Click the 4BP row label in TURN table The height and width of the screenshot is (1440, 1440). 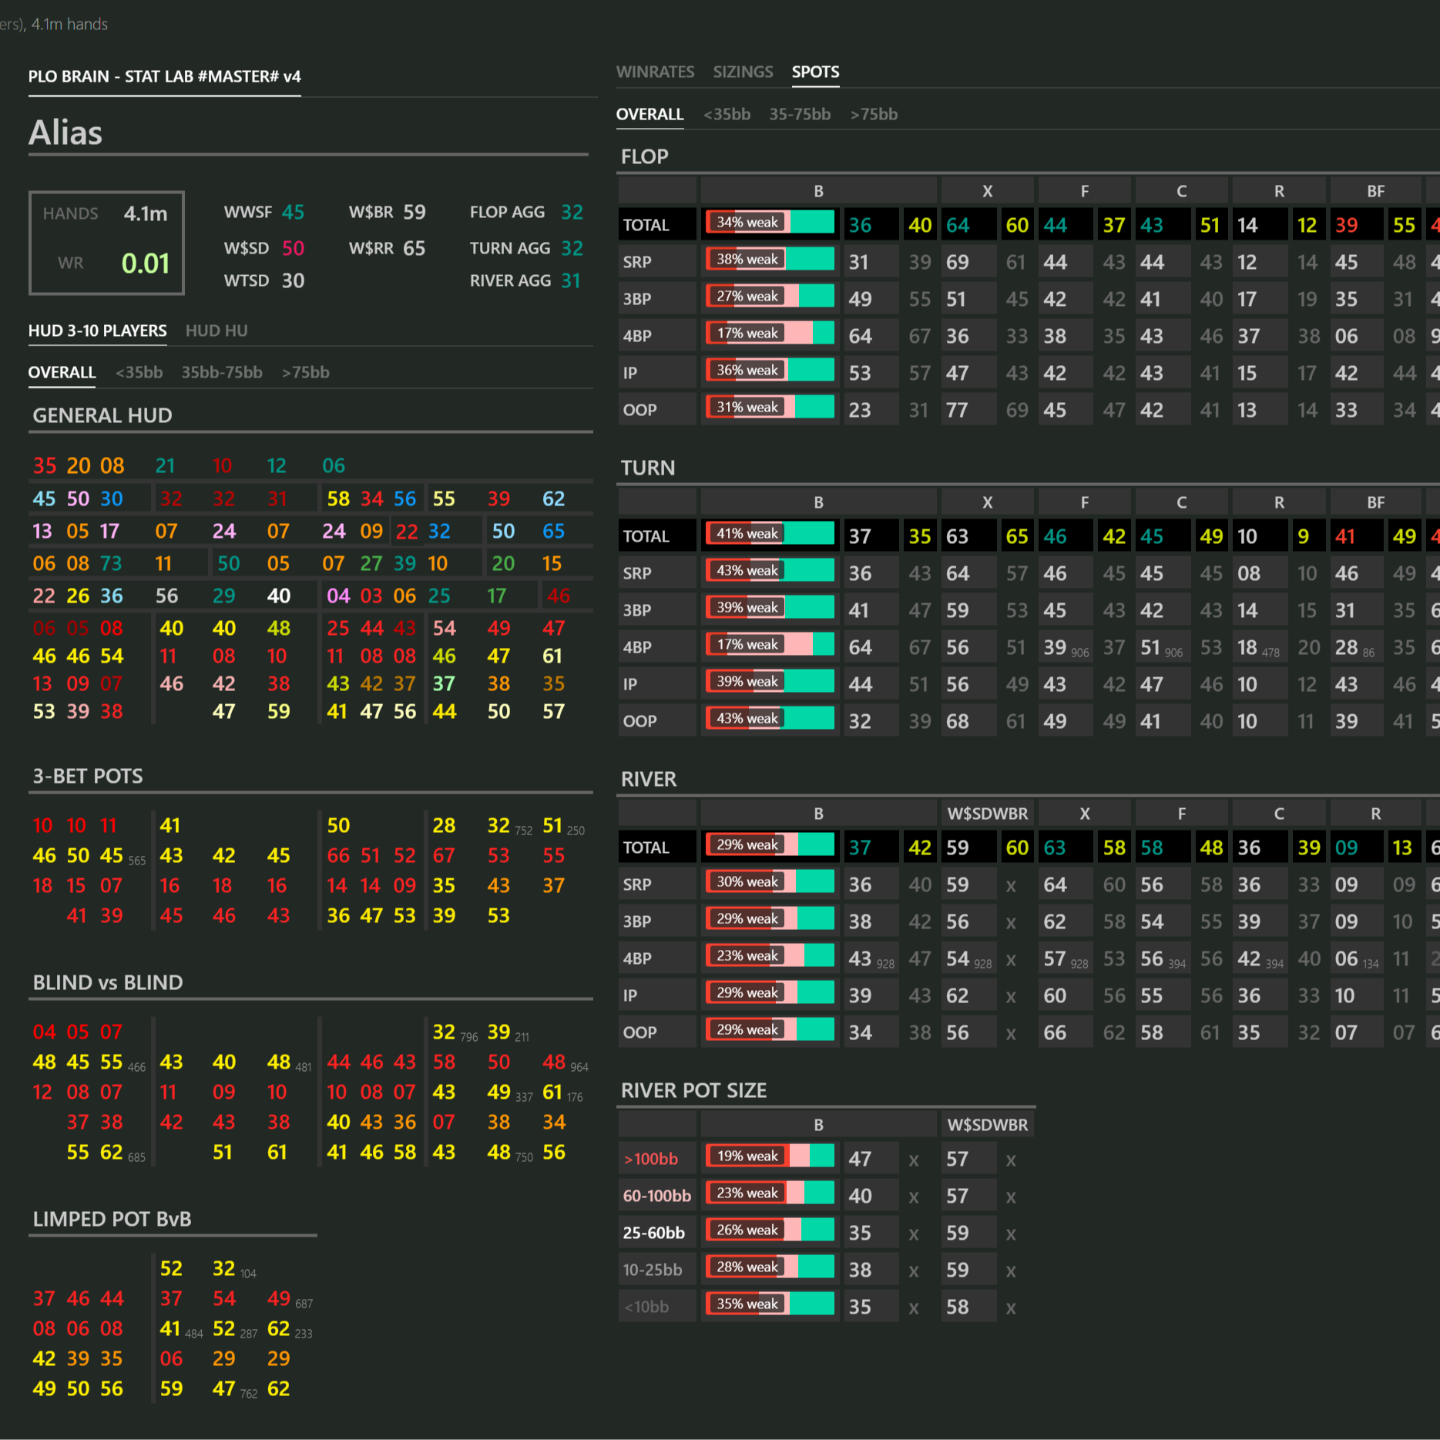(x=637, y=647)
